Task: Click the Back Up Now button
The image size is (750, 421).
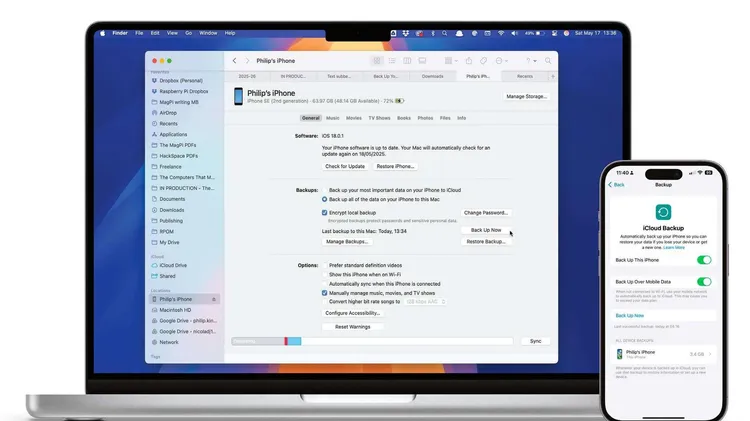Action: 486,230
